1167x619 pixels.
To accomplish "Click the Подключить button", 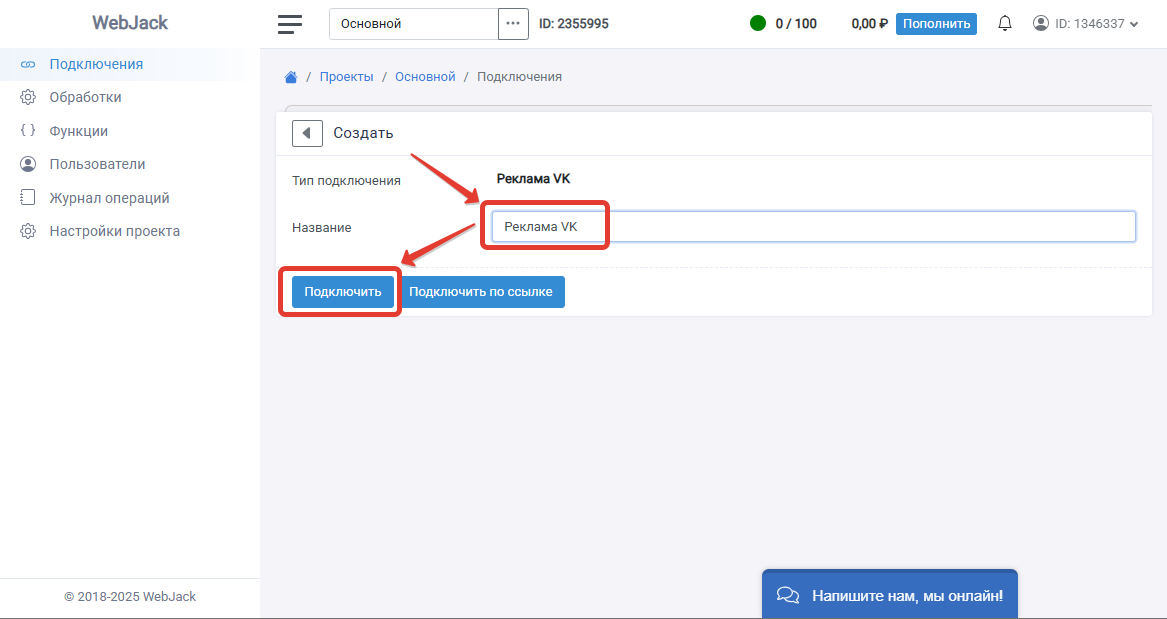I will [x=343, y=292].
